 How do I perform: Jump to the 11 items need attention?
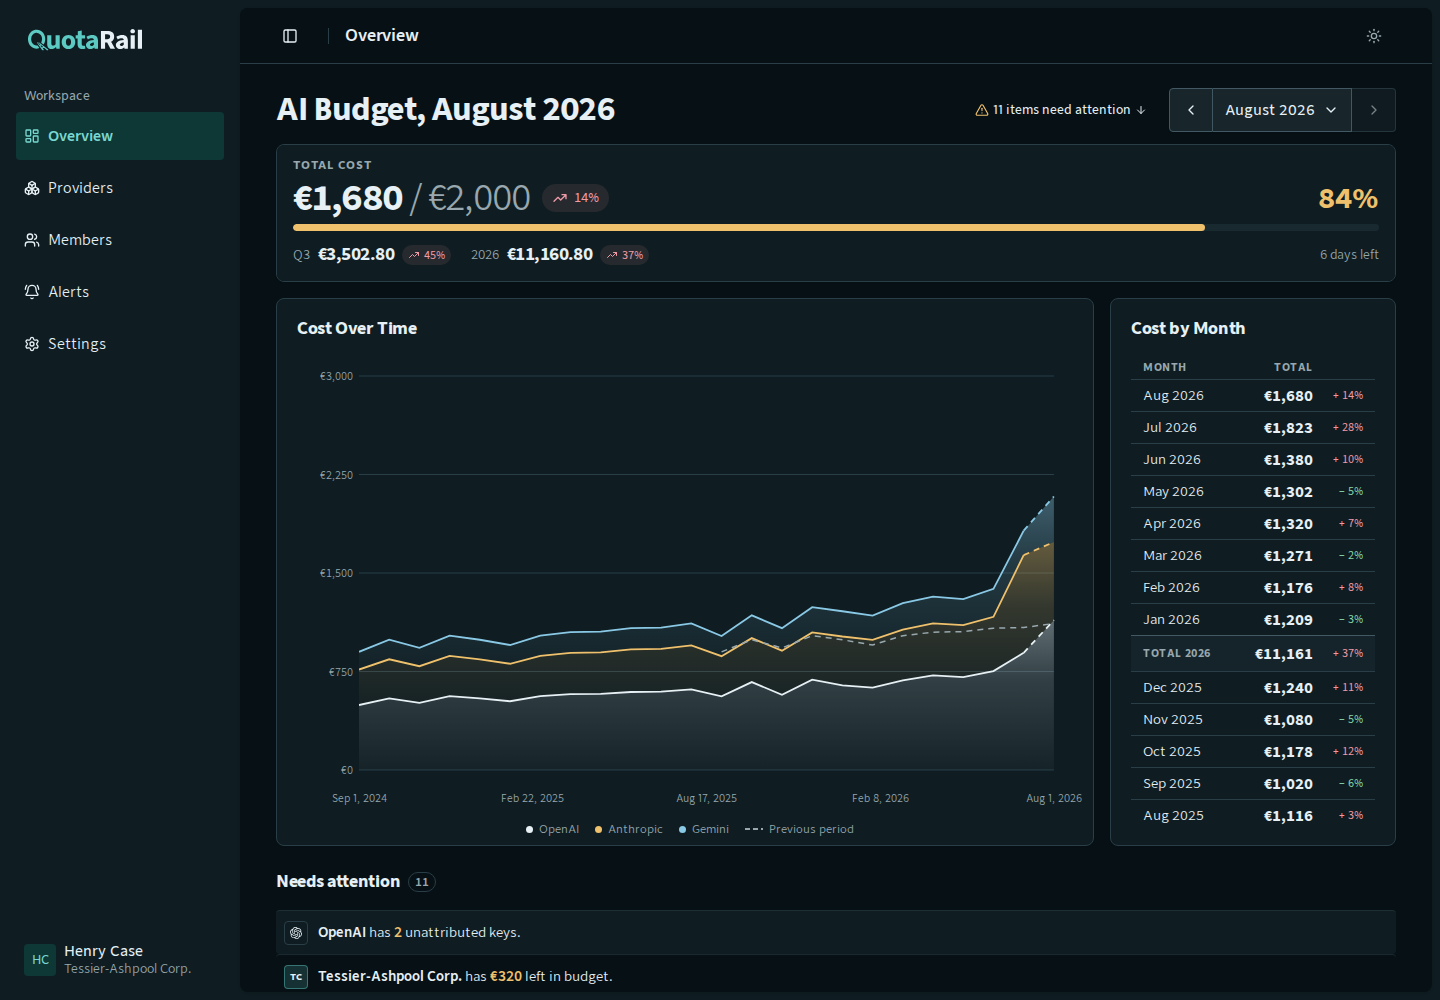tap(1061, 110)
